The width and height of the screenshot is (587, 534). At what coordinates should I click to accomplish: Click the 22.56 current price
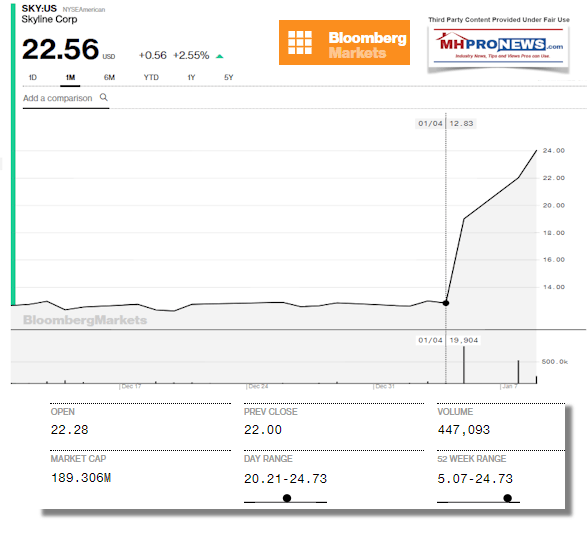(x=60, y=49)
